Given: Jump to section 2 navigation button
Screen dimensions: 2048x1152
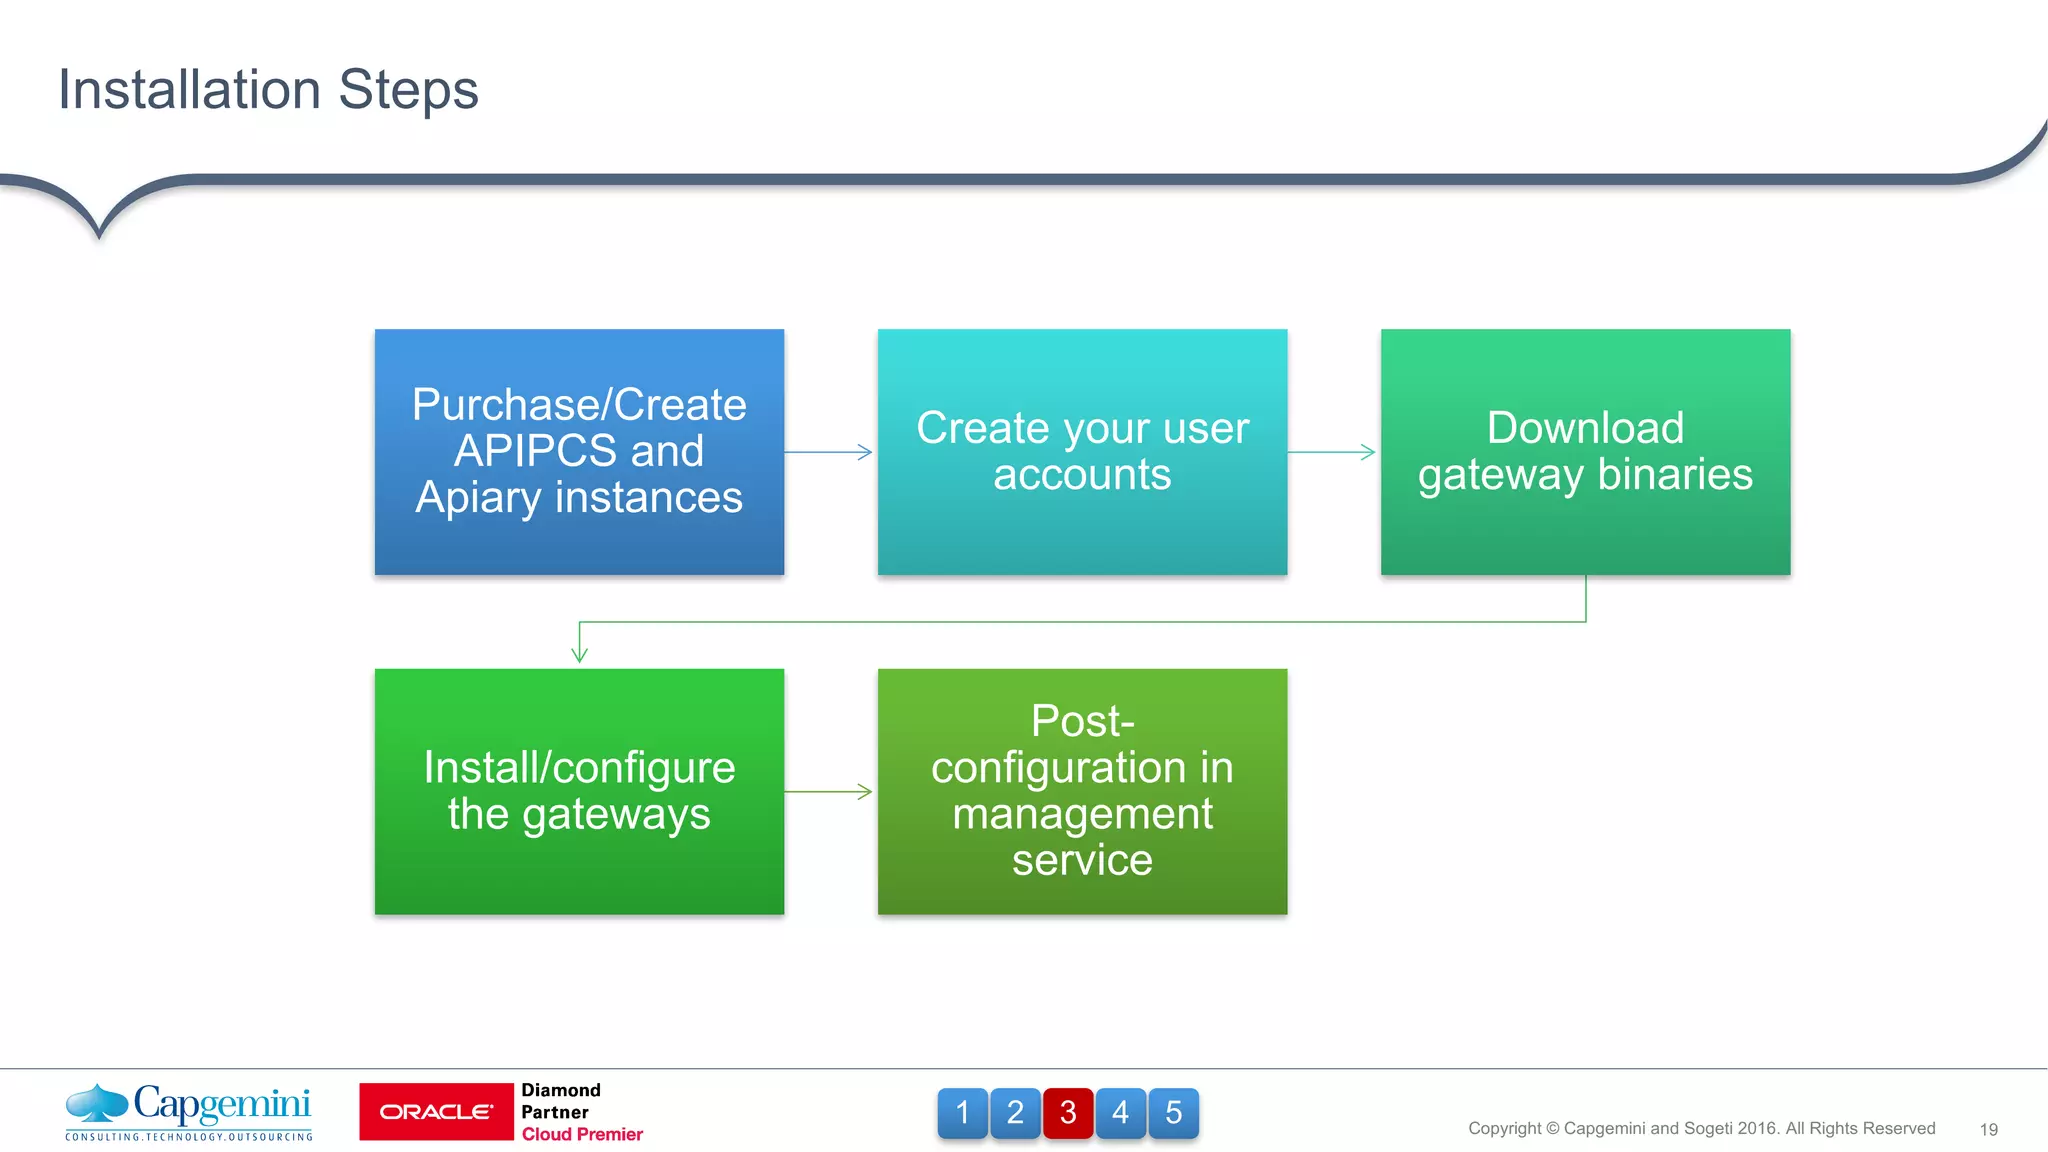Looking at the screenshot, I should [x=1015, y=1113].
